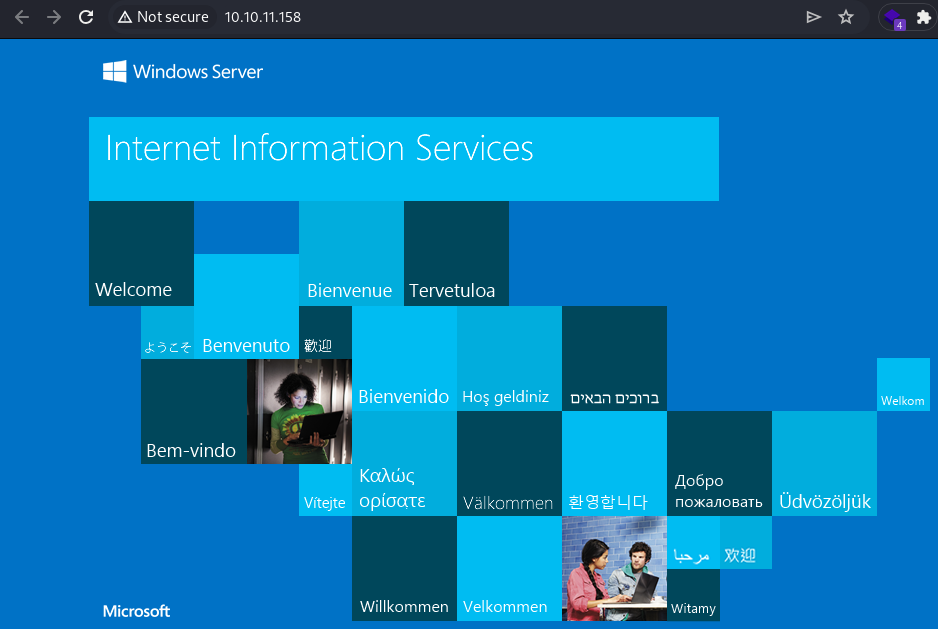Click the Willkommen tile
Viewport: 938px width, 629px height.
point(404,569)
